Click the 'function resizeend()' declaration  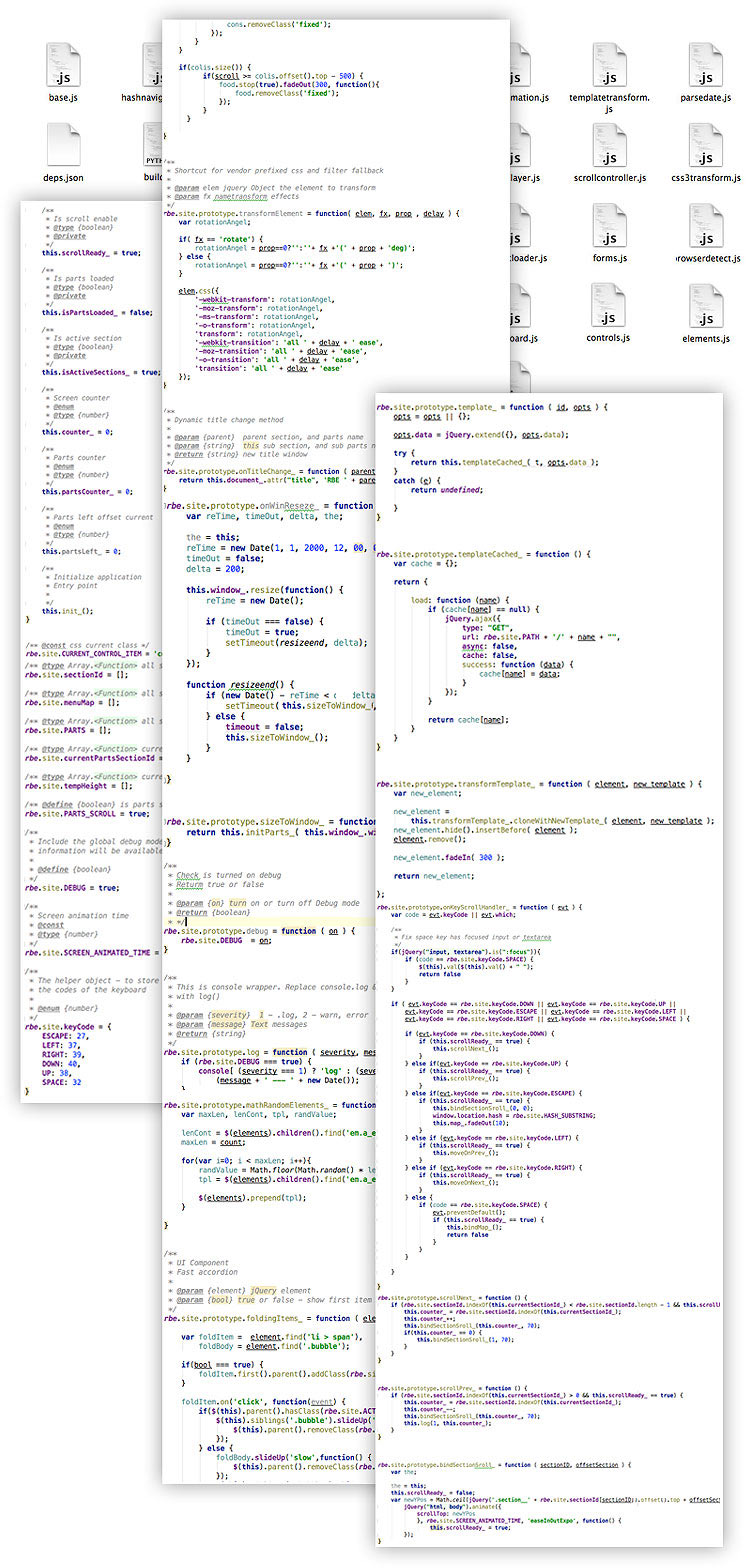(x=232, y=684)
